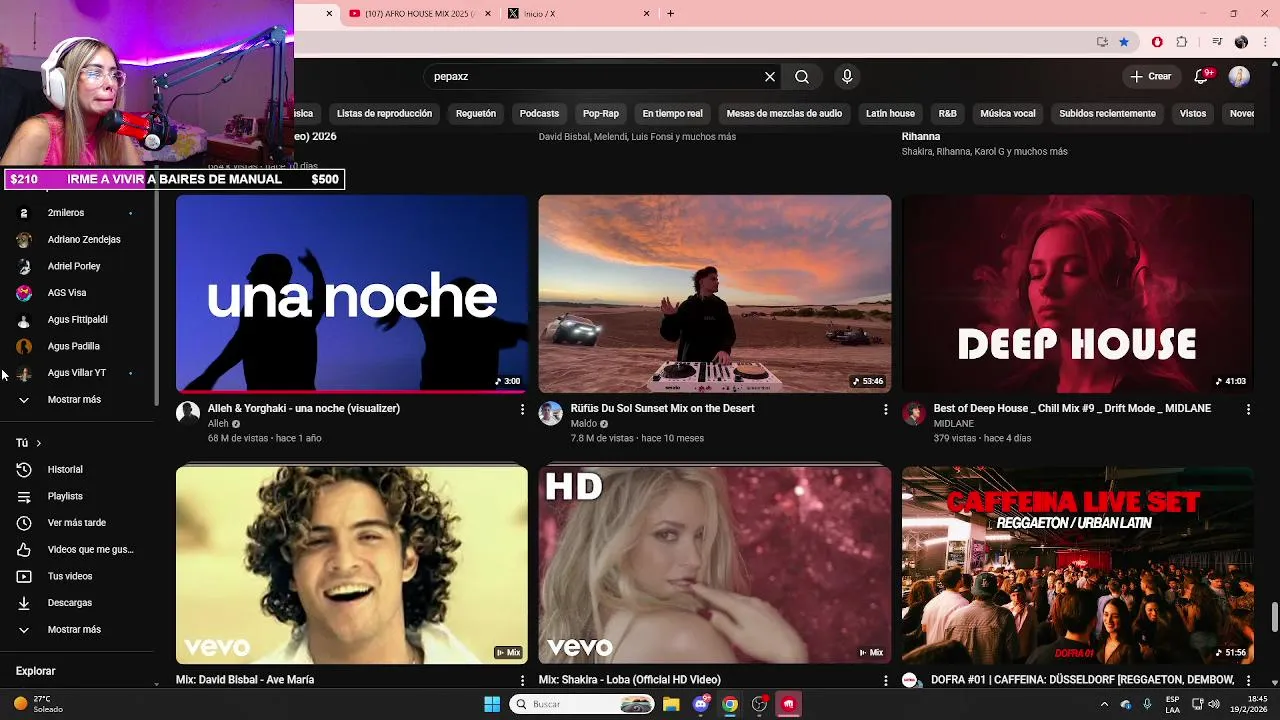The image size is (1280, 720).
Task: Select the Vistos filter chip
Action: click(x=1193, y=113)
